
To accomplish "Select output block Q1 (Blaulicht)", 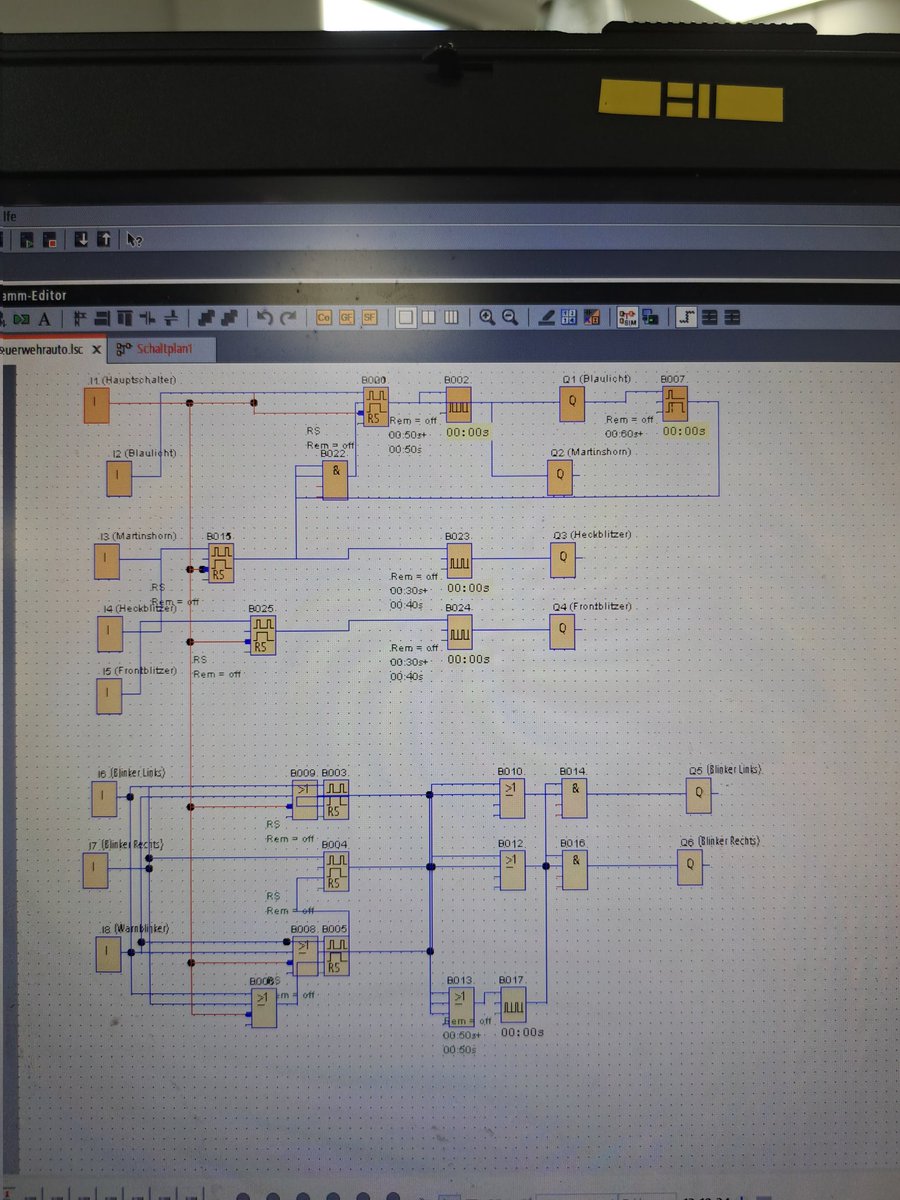I will [572, 404].
